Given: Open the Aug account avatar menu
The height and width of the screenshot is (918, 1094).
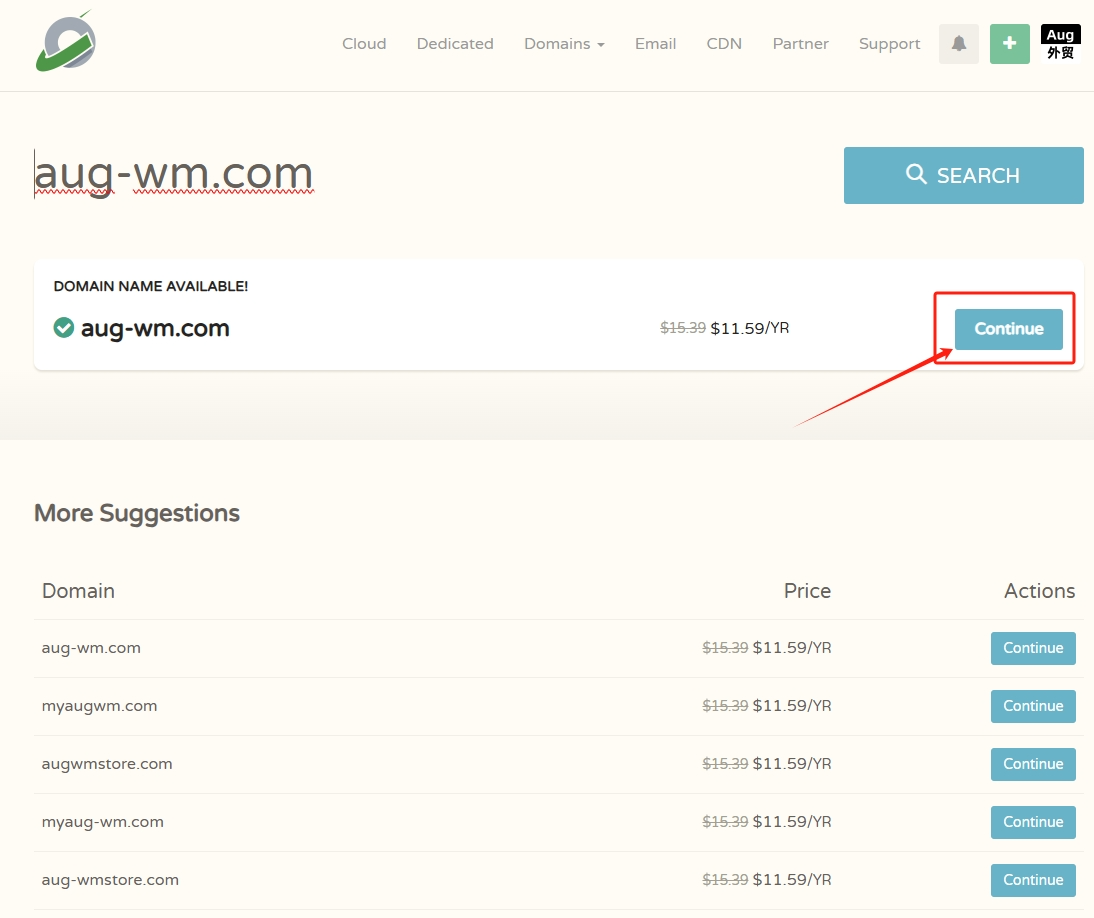Looking at the screenshot, I should (1060, 44).
